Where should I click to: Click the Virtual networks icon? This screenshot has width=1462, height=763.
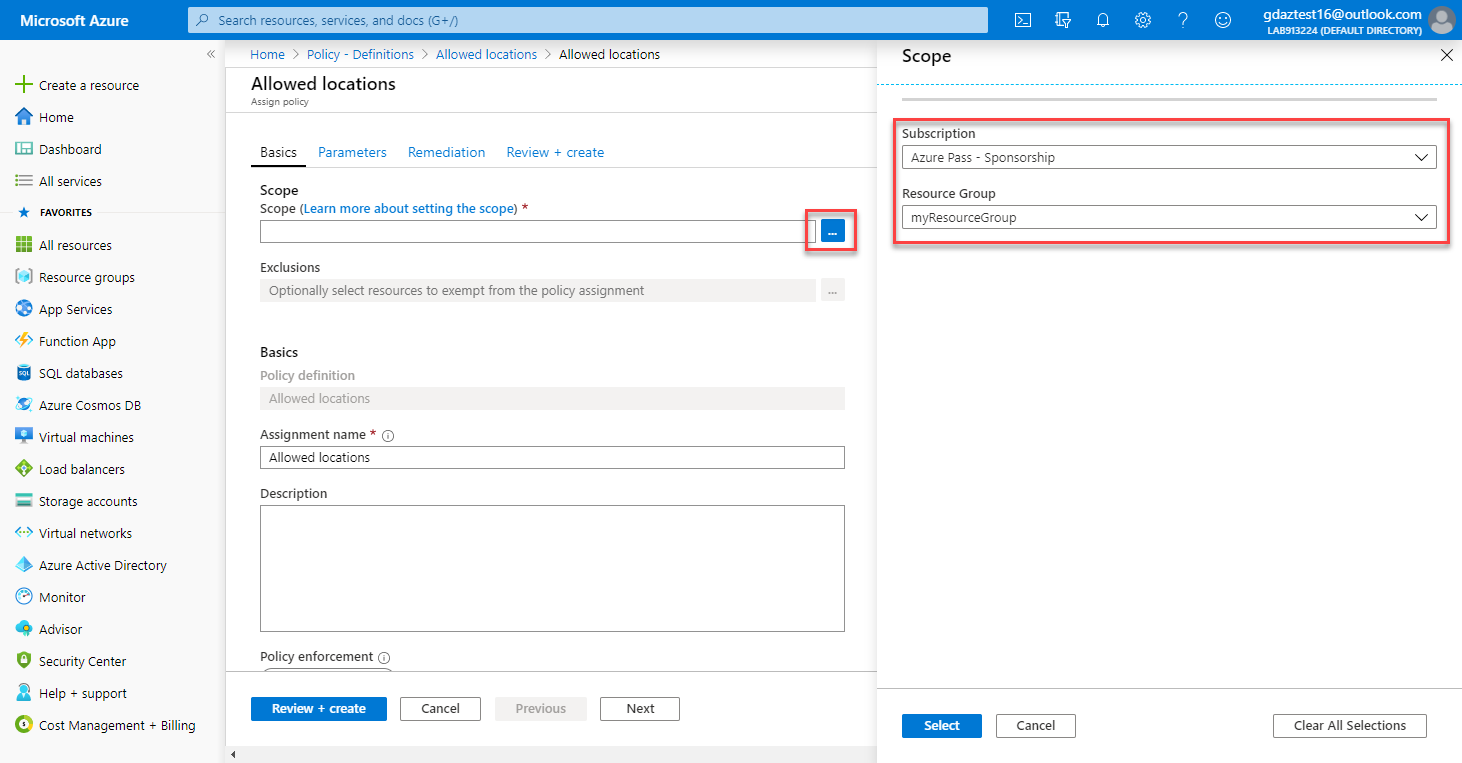[x=24, y=533]
